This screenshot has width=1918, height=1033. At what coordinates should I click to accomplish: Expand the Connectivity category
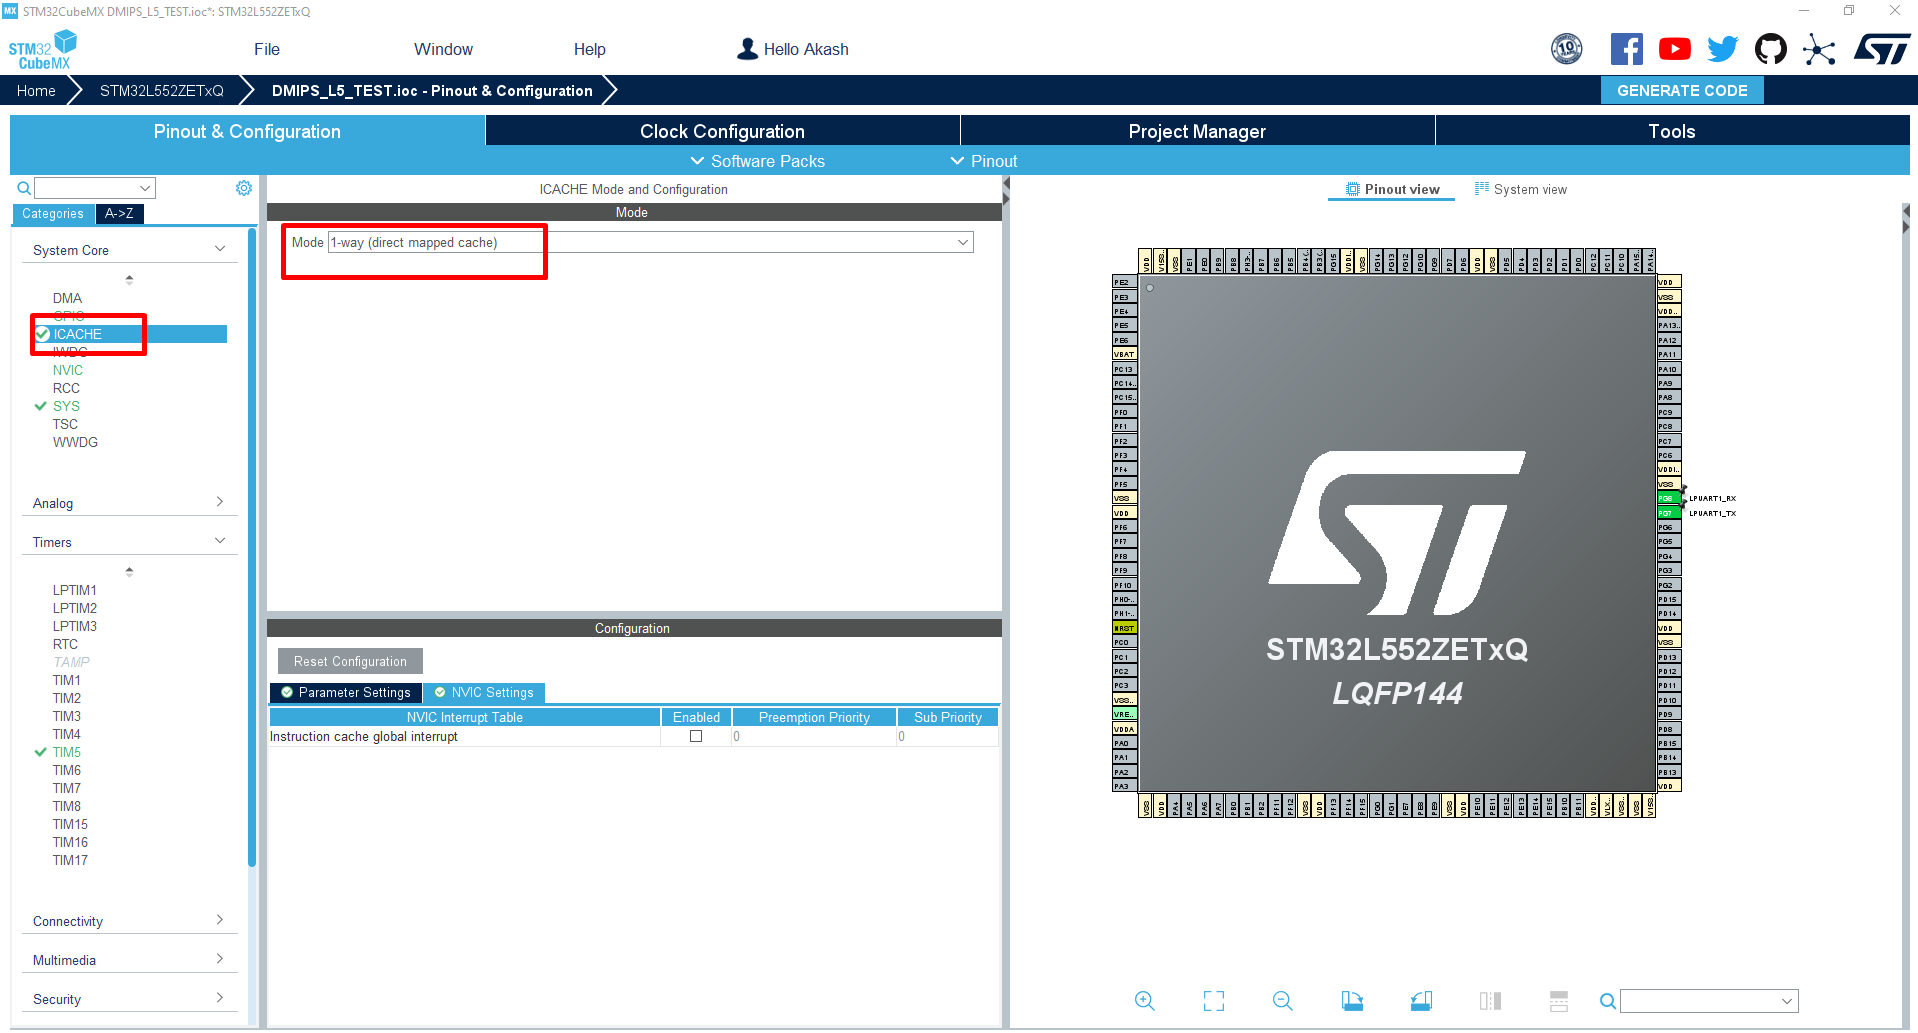pos(219,919)
